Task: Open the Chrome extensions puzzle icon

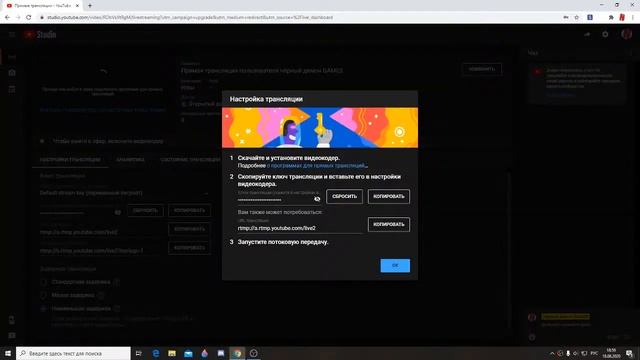Action: pyautogui.click(x=611, y=18)
